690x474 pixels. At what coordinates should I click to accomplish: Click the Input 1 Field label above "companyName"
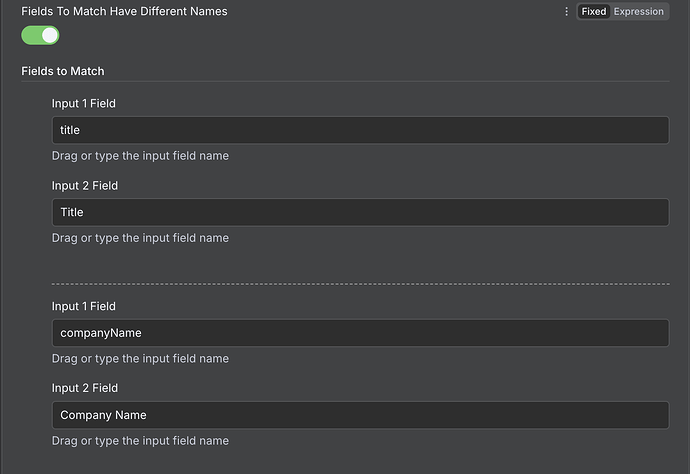click(84, 306)
